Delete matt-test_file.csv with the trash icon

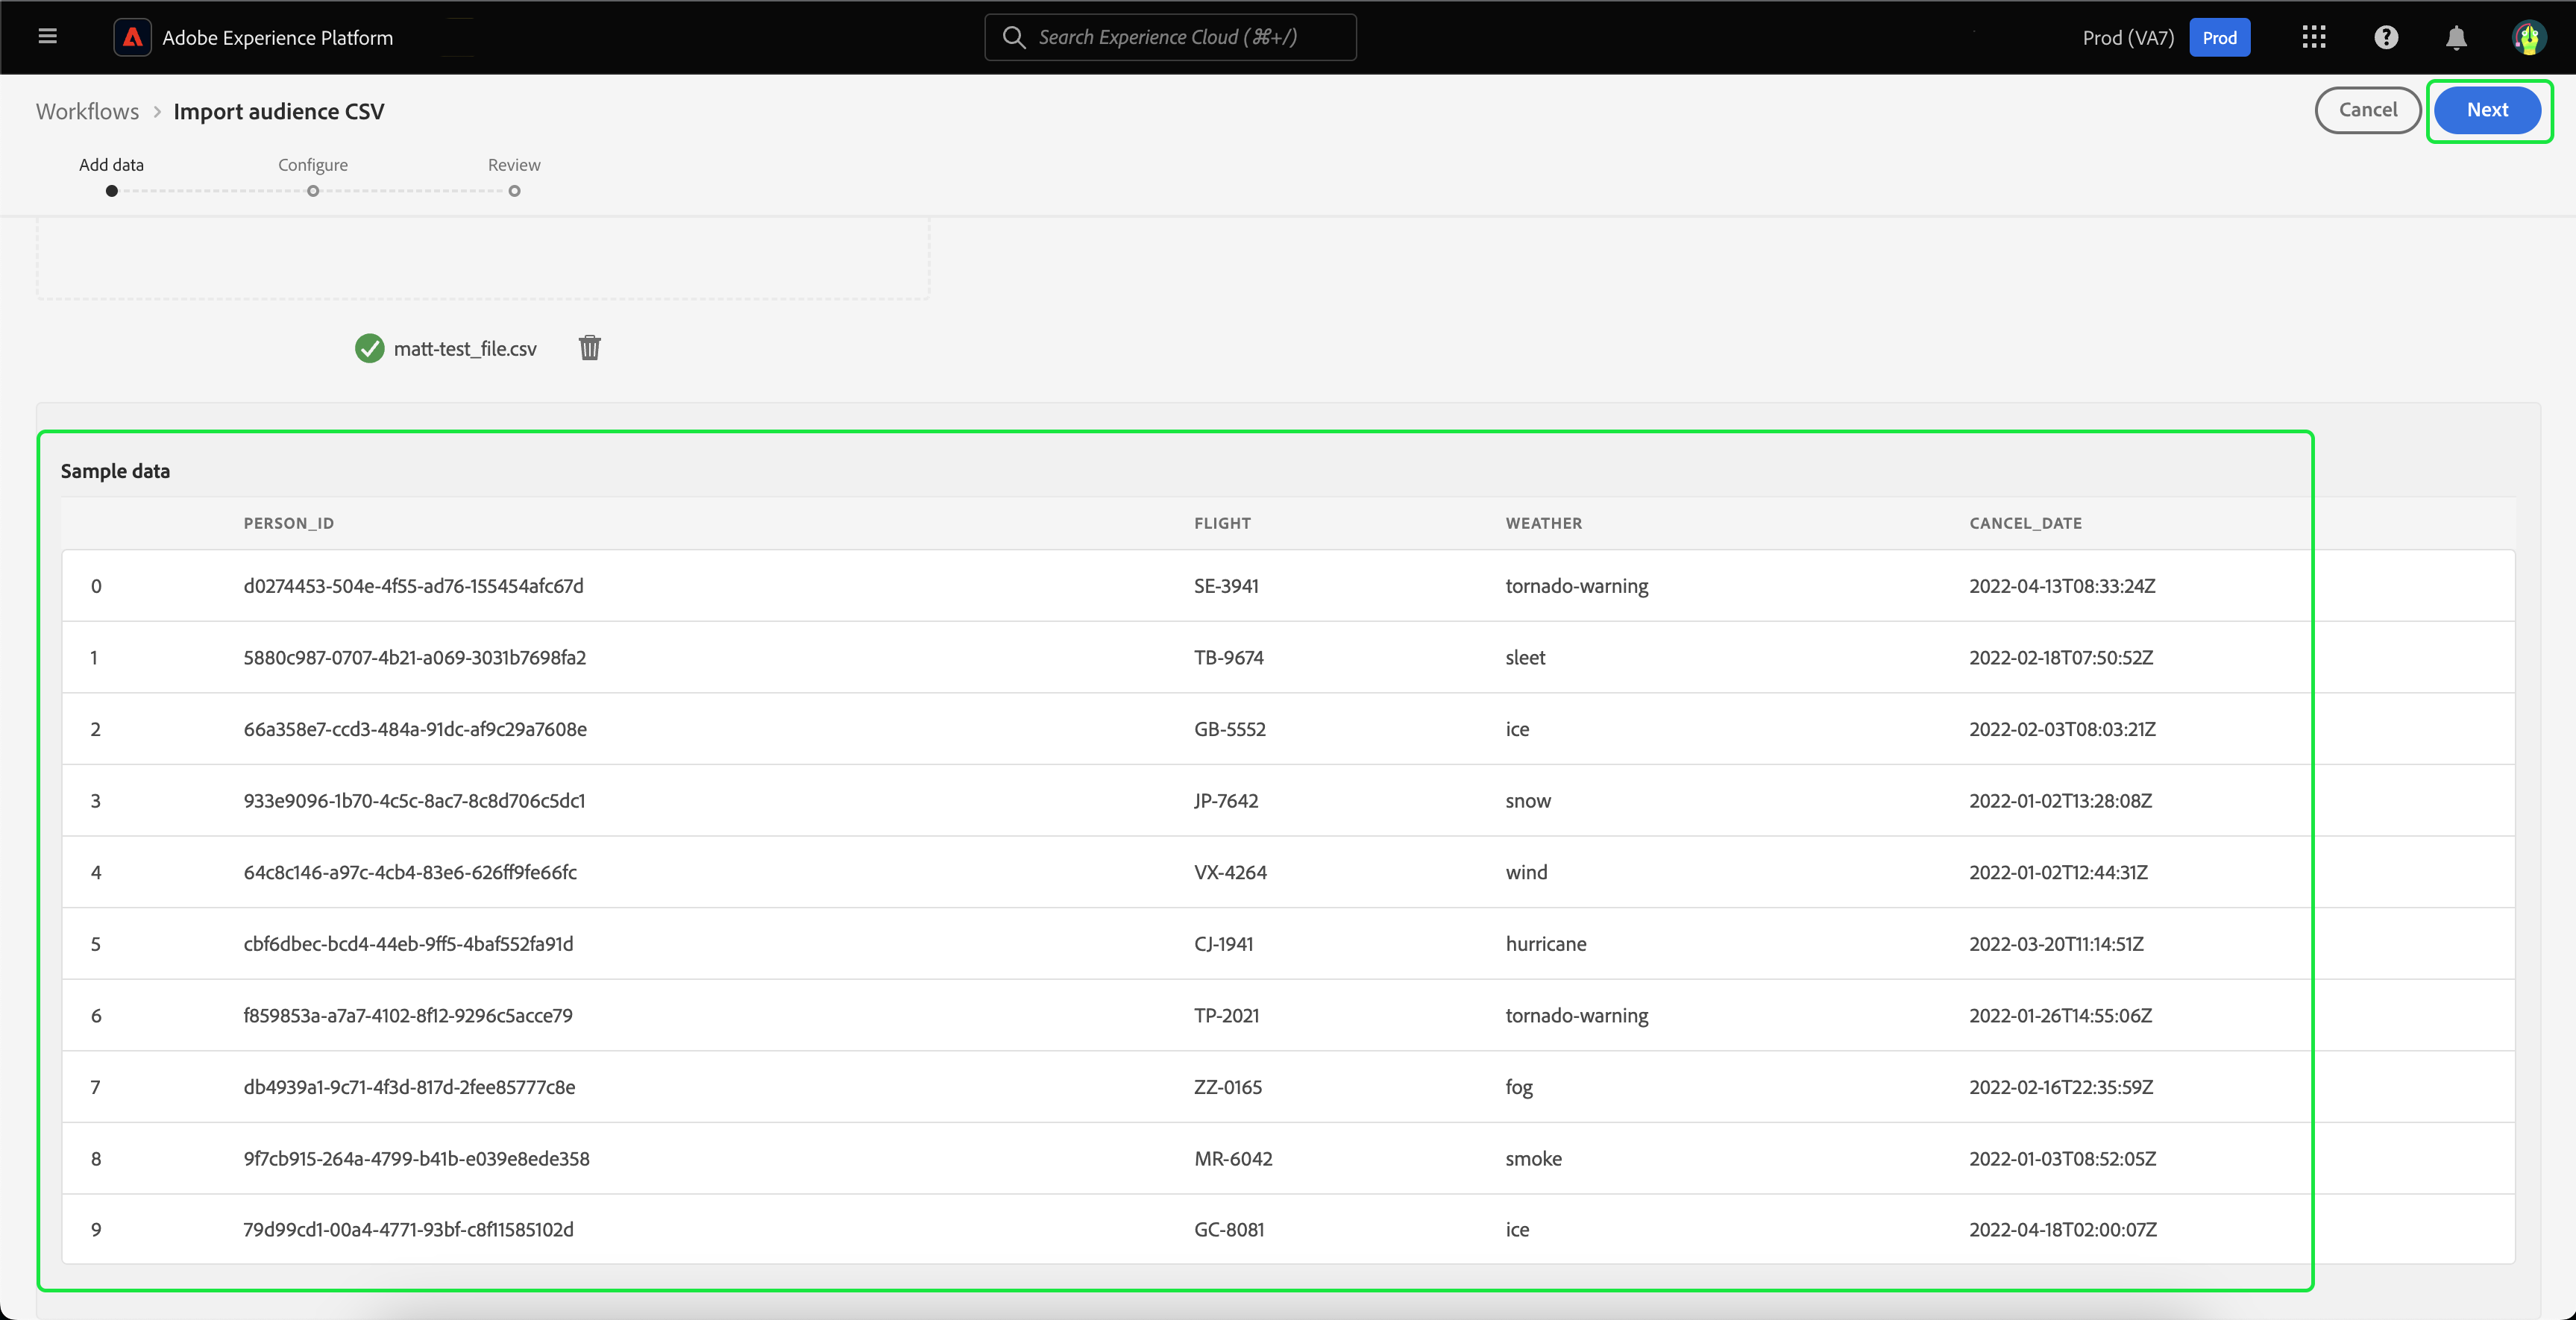click(590, 348)
